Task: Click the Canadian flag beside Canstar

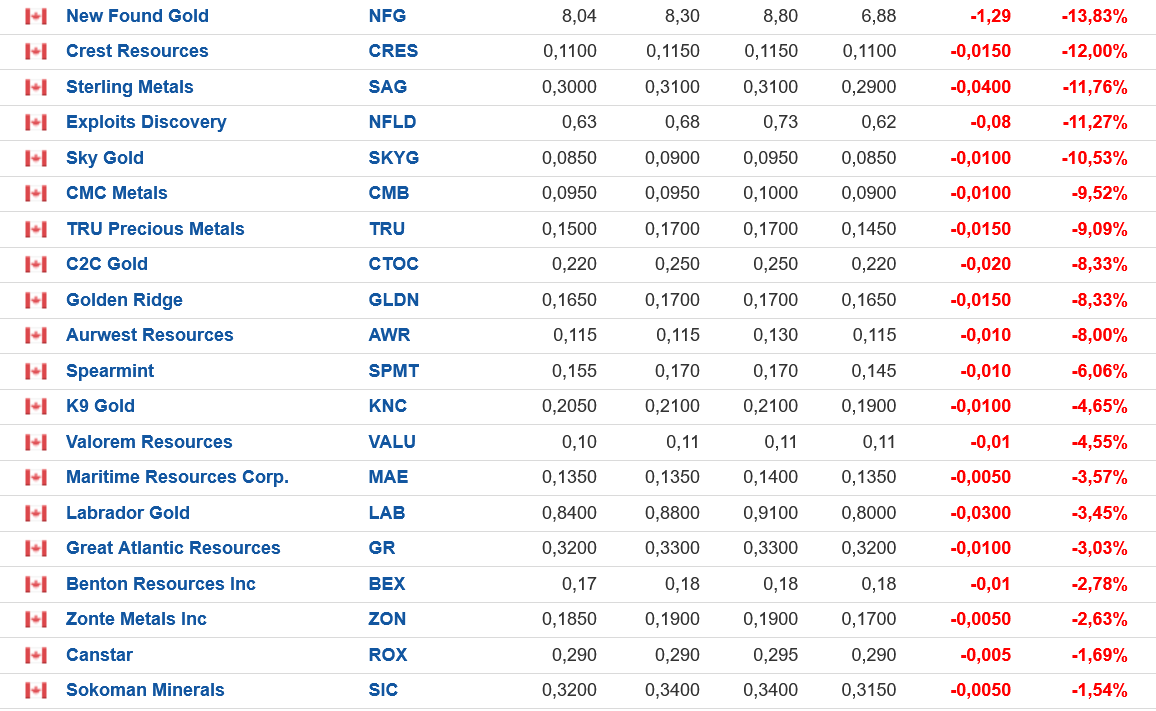Action: point(36,655)
